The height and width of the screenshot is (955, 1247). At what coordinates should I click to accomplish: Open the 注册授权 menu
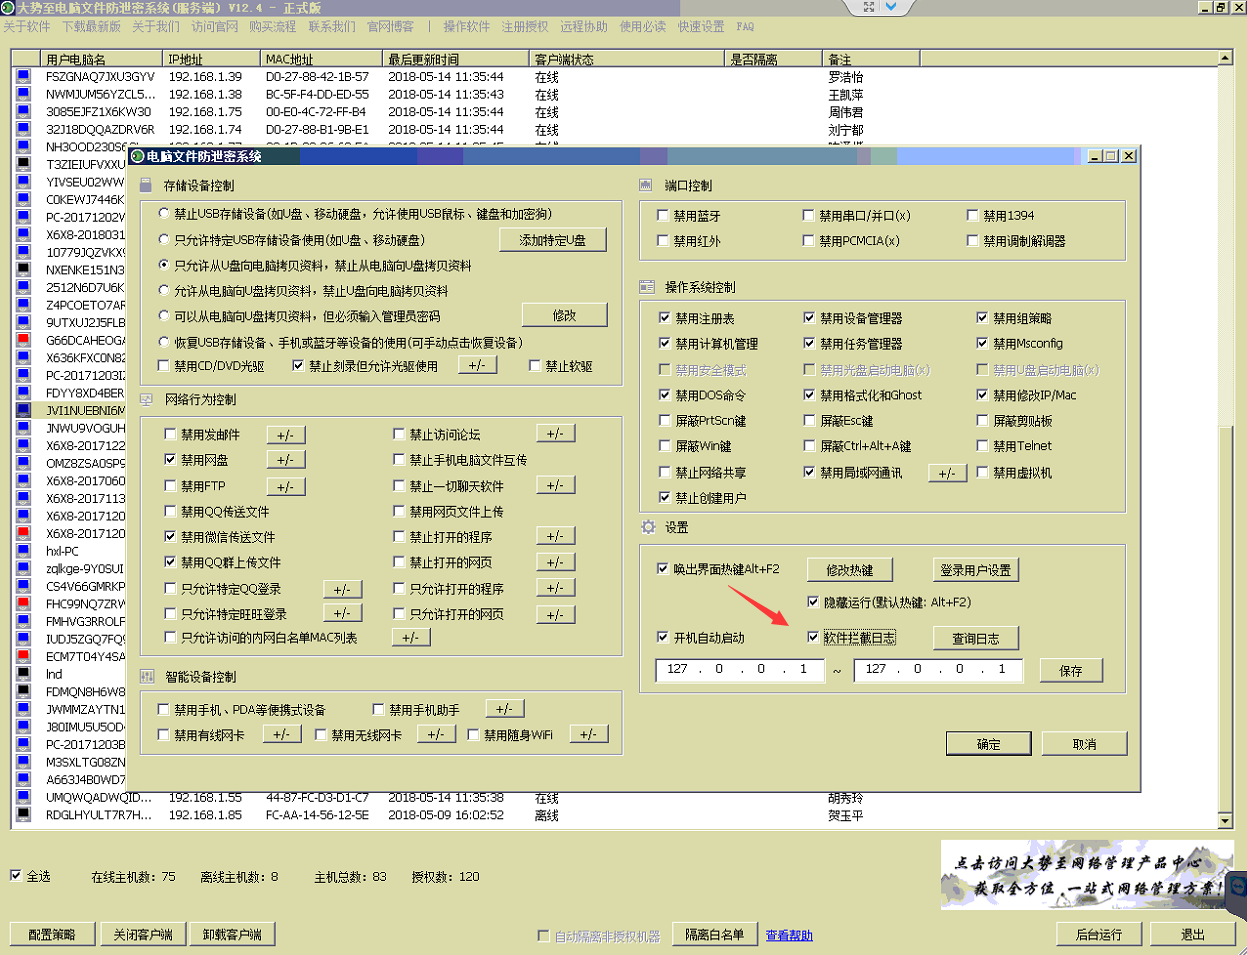click(x=525, y=27)
